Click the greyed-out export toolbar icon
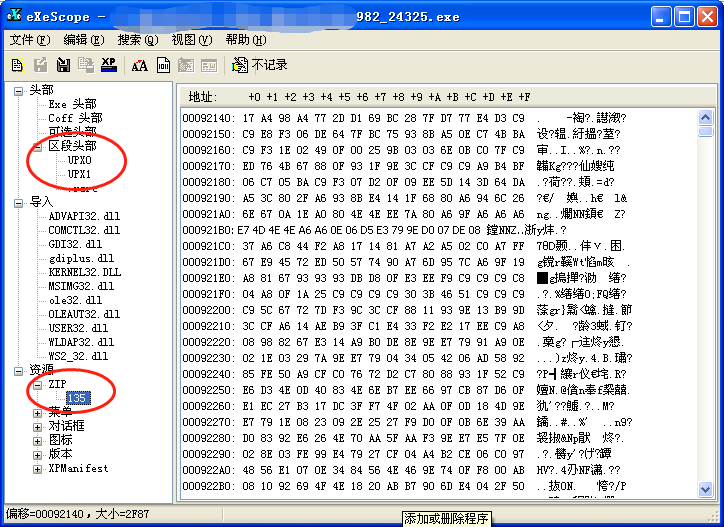The image size is (724, 527). point(41,65)
